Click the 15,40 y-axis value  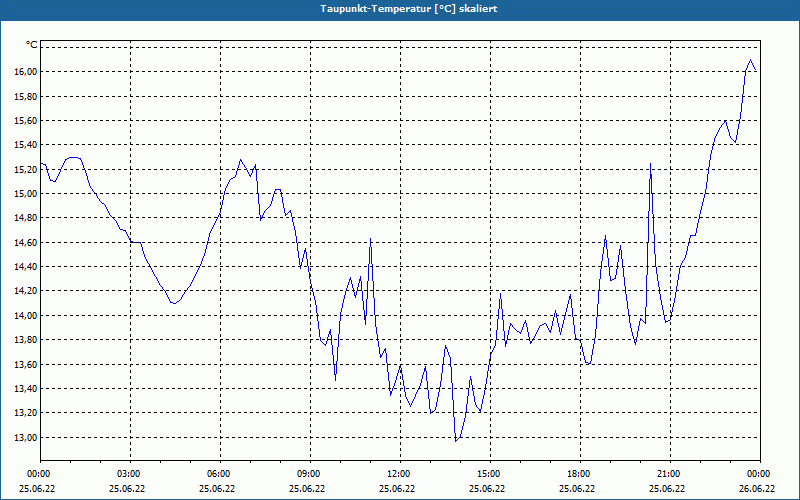[x=28, y=145]
